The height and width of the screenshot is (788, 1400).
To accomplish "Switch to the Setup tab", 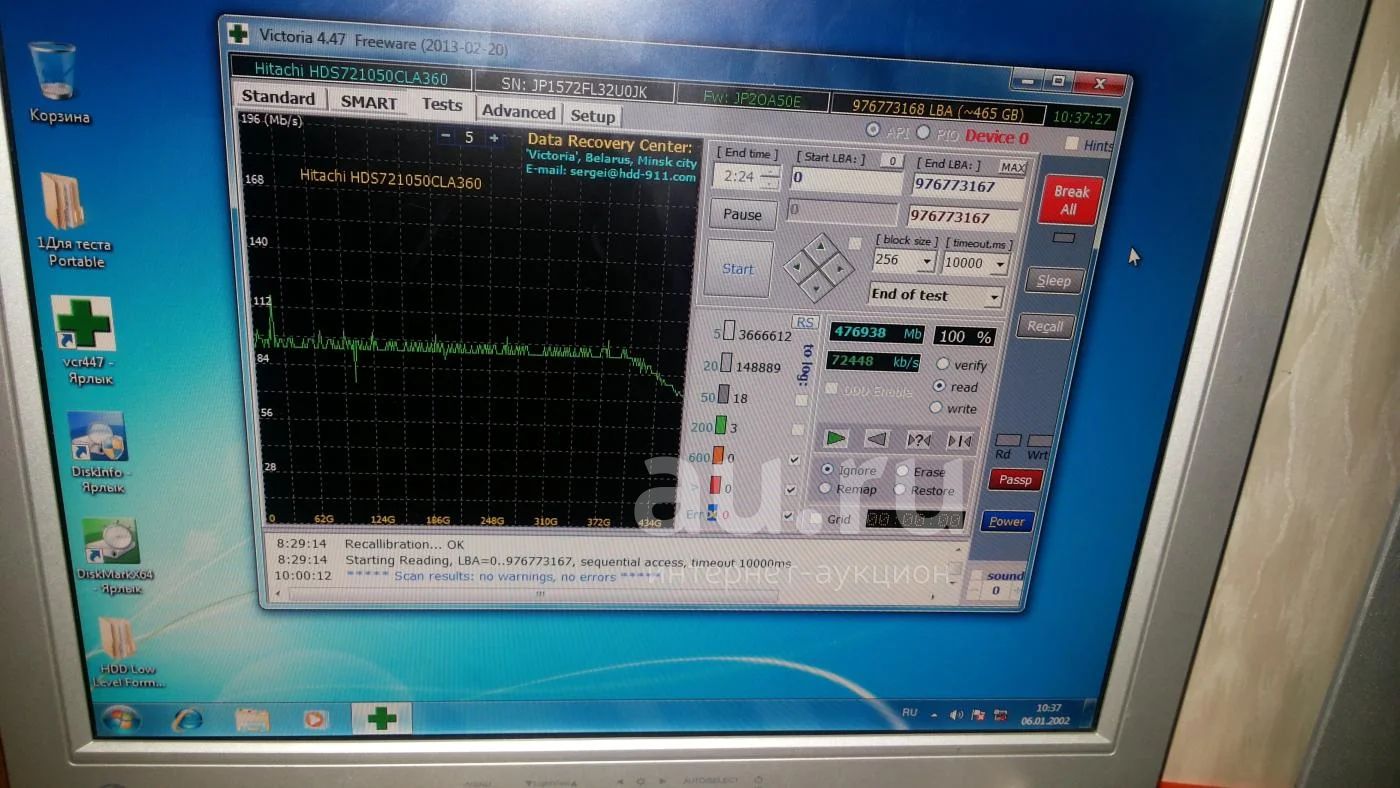I will [x=592, y=116].
